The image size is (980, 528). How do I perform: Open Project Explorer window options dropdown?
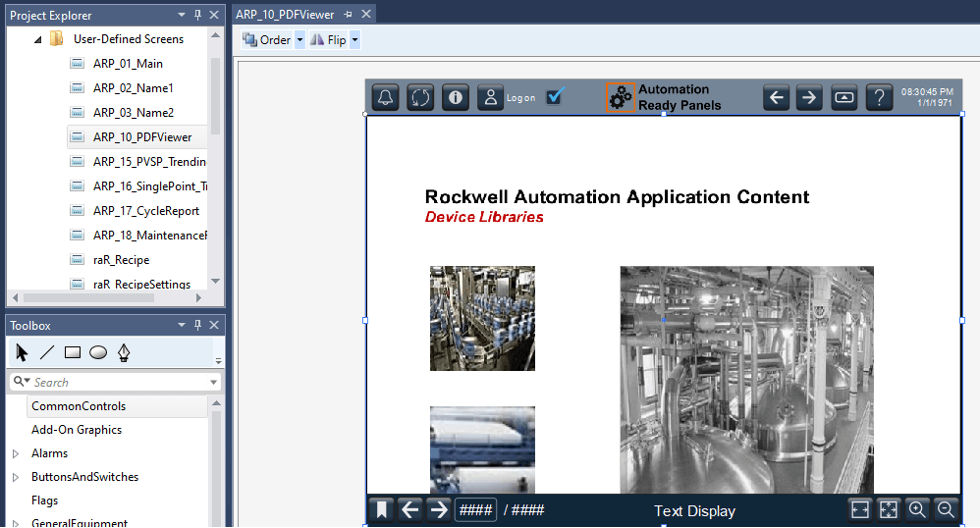click(181, 15)
